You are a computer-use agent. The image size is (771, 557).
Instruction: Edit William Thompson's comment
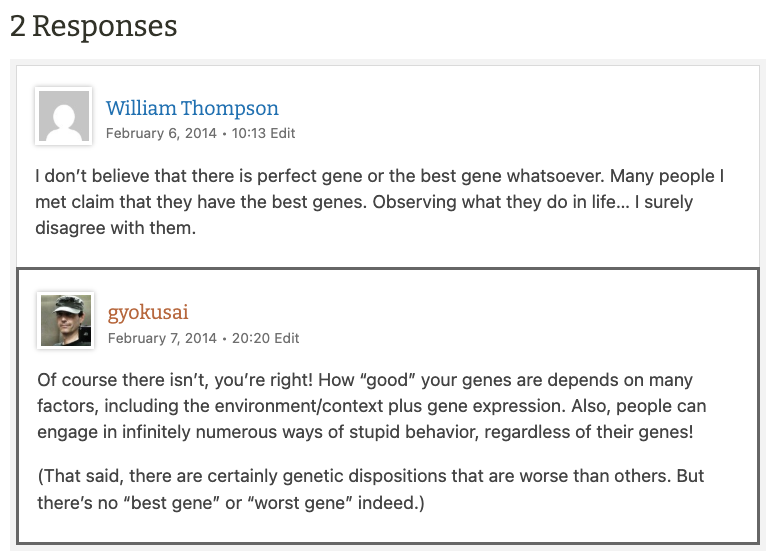[x=283, y=133]
